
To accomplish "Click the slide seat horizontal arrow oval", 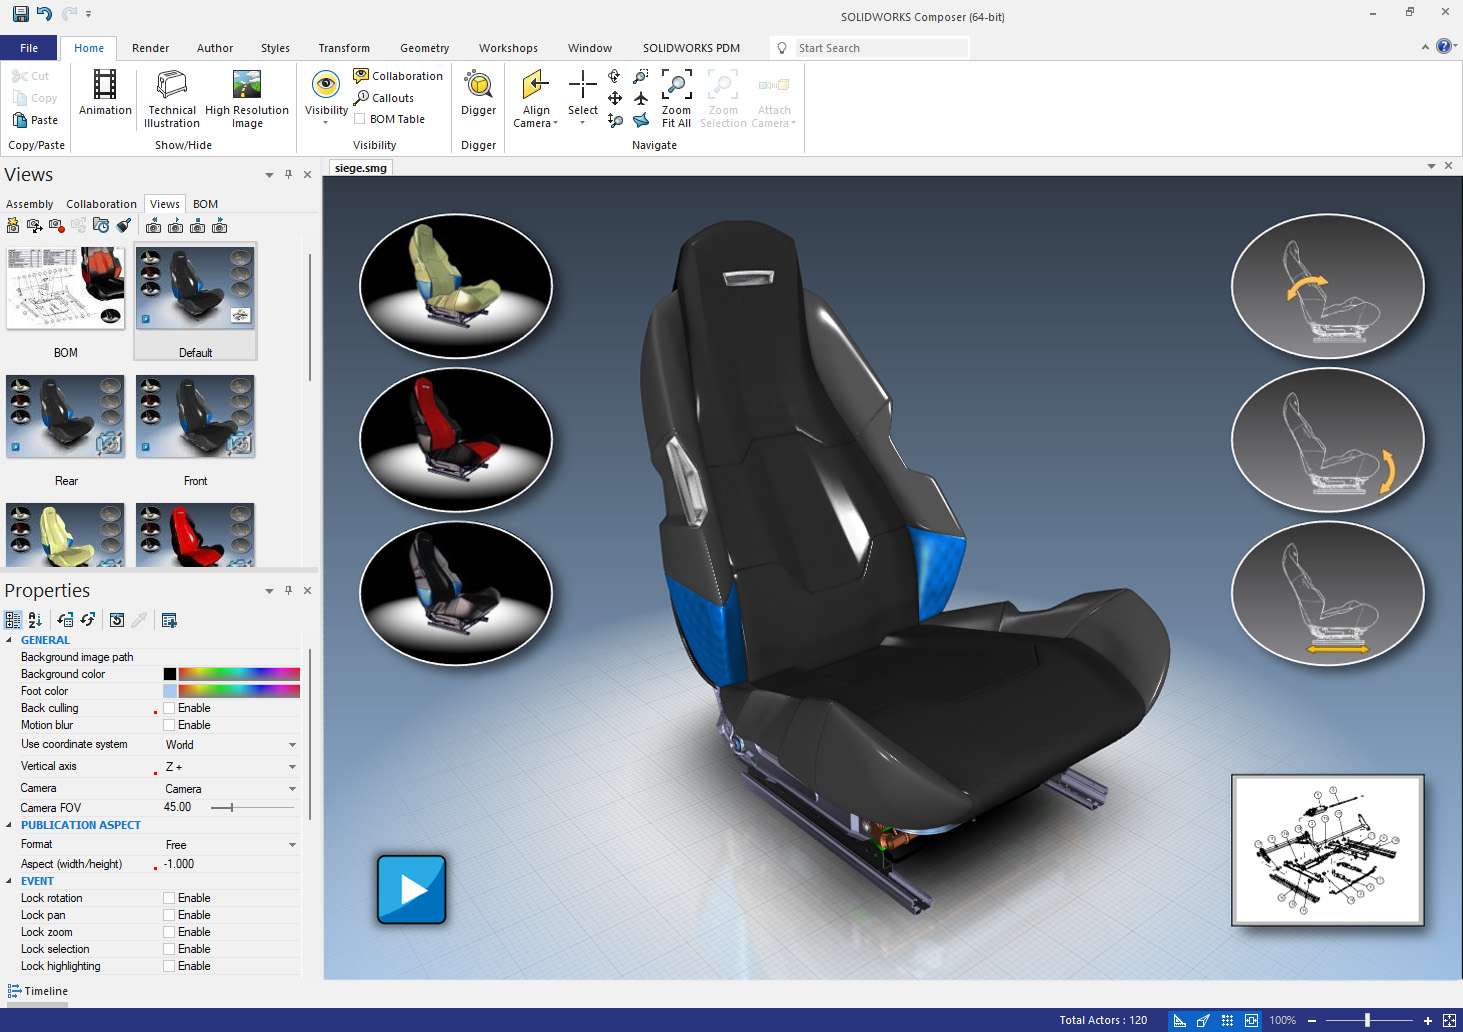I will click(1327, 593).
